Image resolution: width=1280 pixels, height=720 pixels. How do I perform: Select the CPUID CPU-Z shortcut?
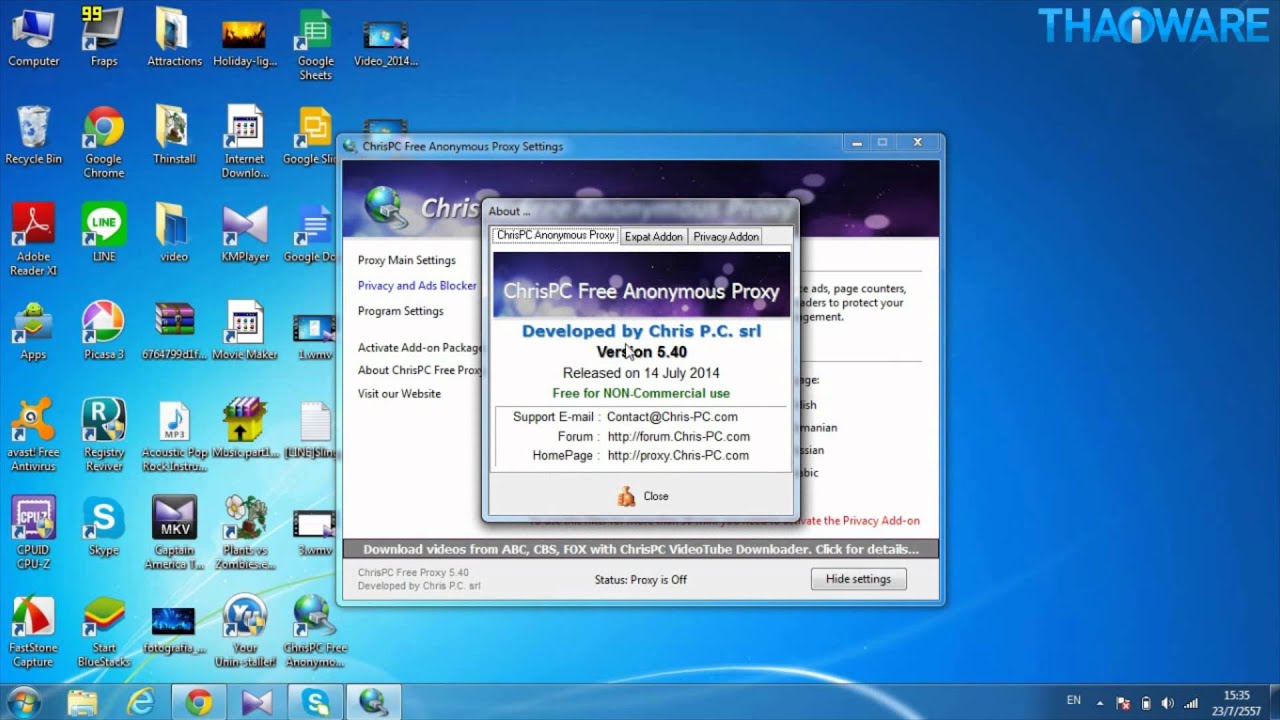pyautogui.click(x=33, y=534)
